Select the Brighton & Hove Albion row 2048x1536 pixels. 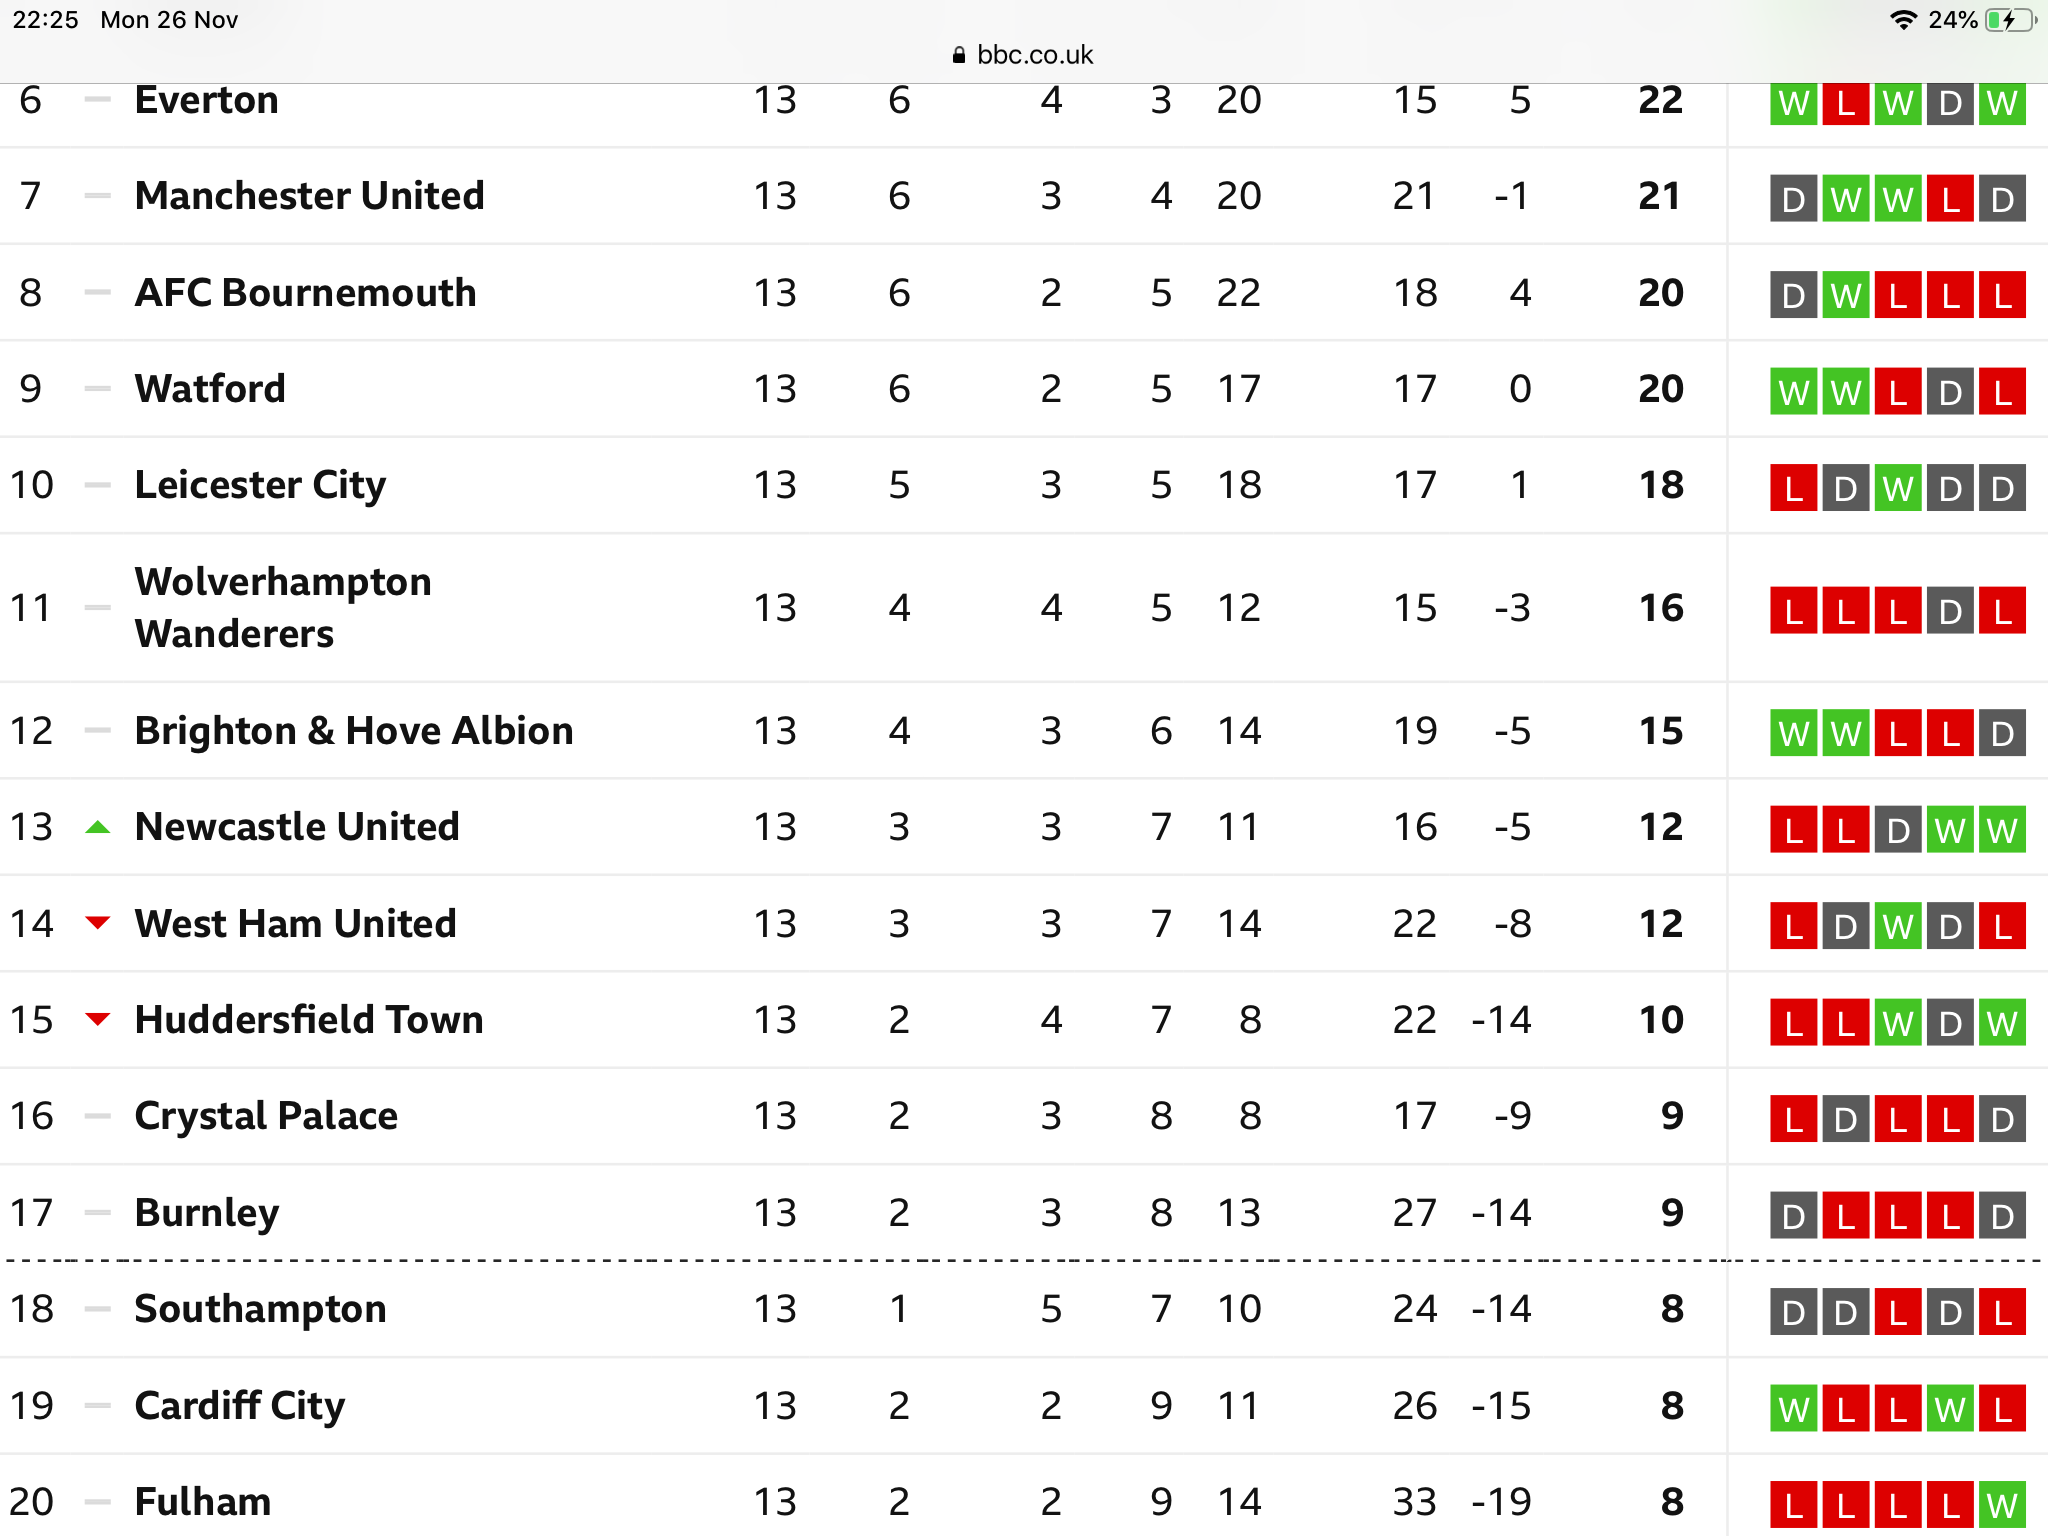pyautogui.click(x=1024, y=731)
